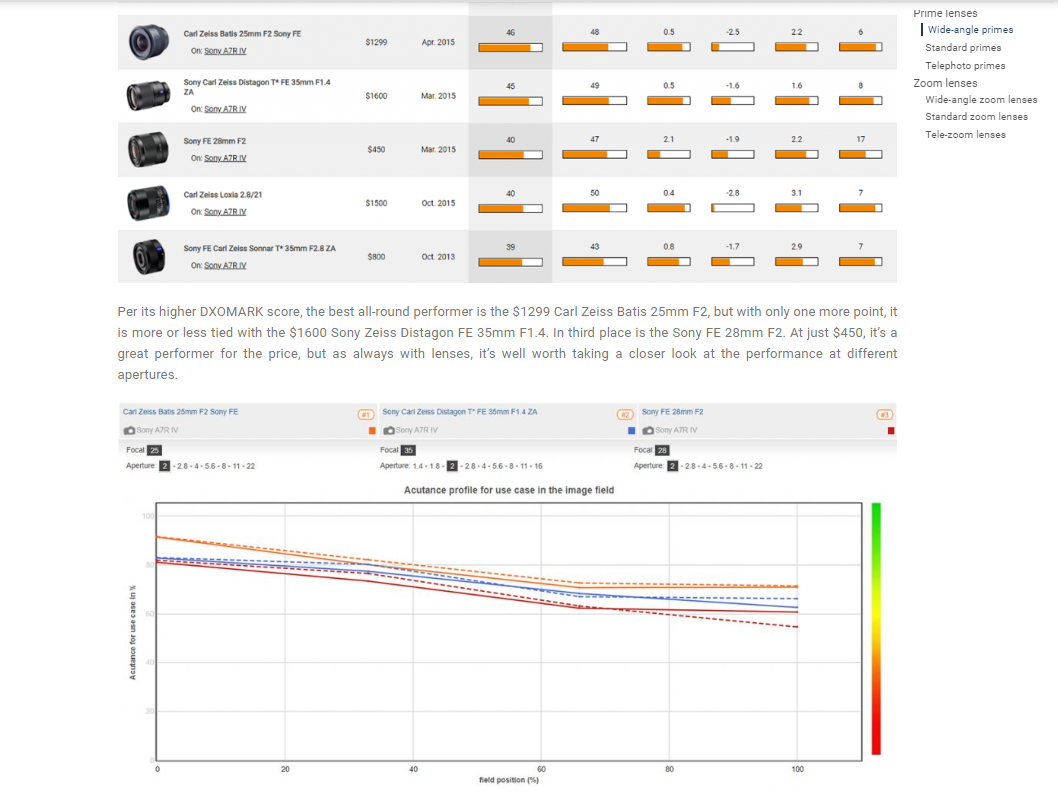Open the Wide-angle primes sidebar link
1058x793 pixels.
click(x=970, y=30)
